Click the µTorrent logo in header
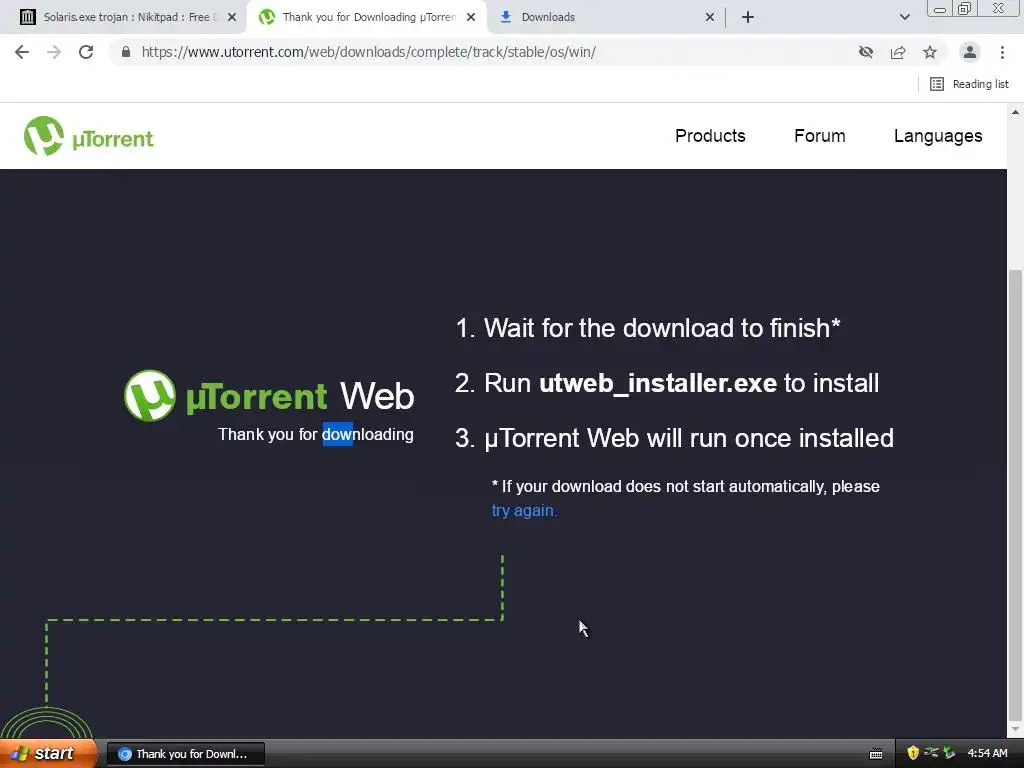The image size is (1024, 768). [x=89, y=136]
